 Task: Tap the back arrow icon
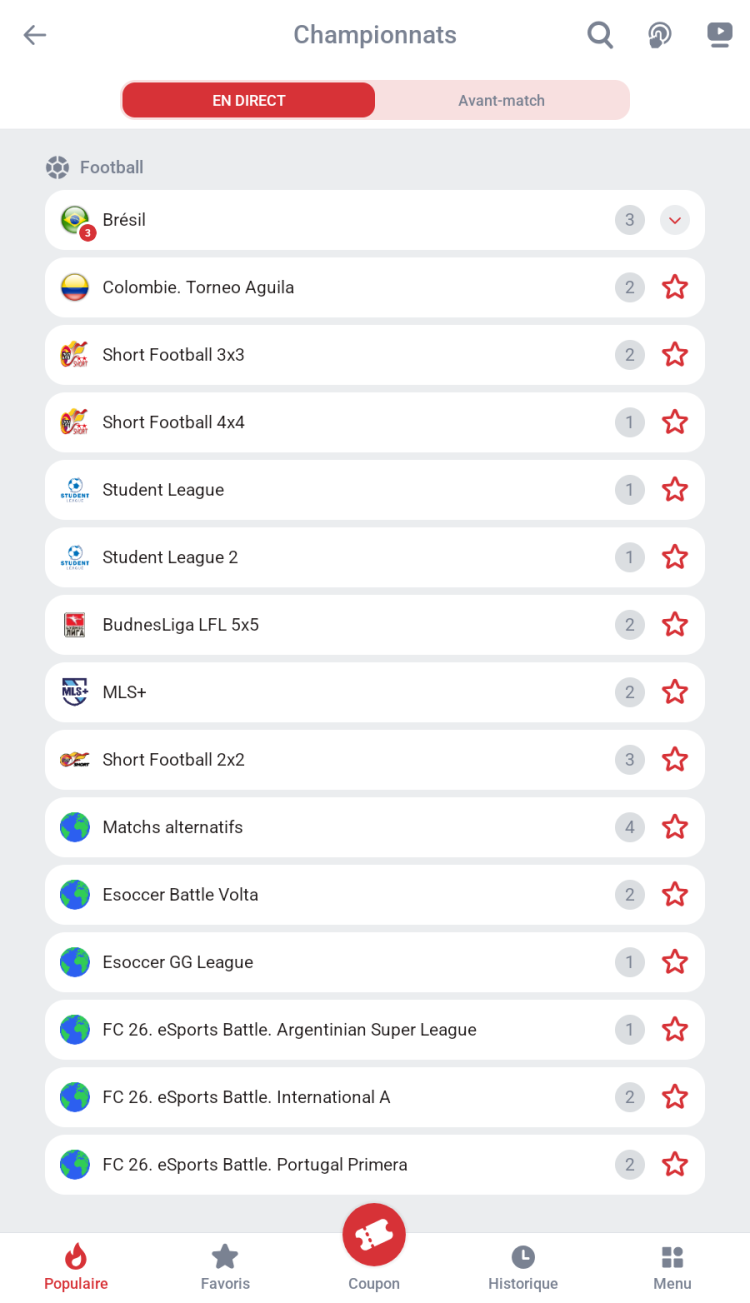tap(35, 35)
